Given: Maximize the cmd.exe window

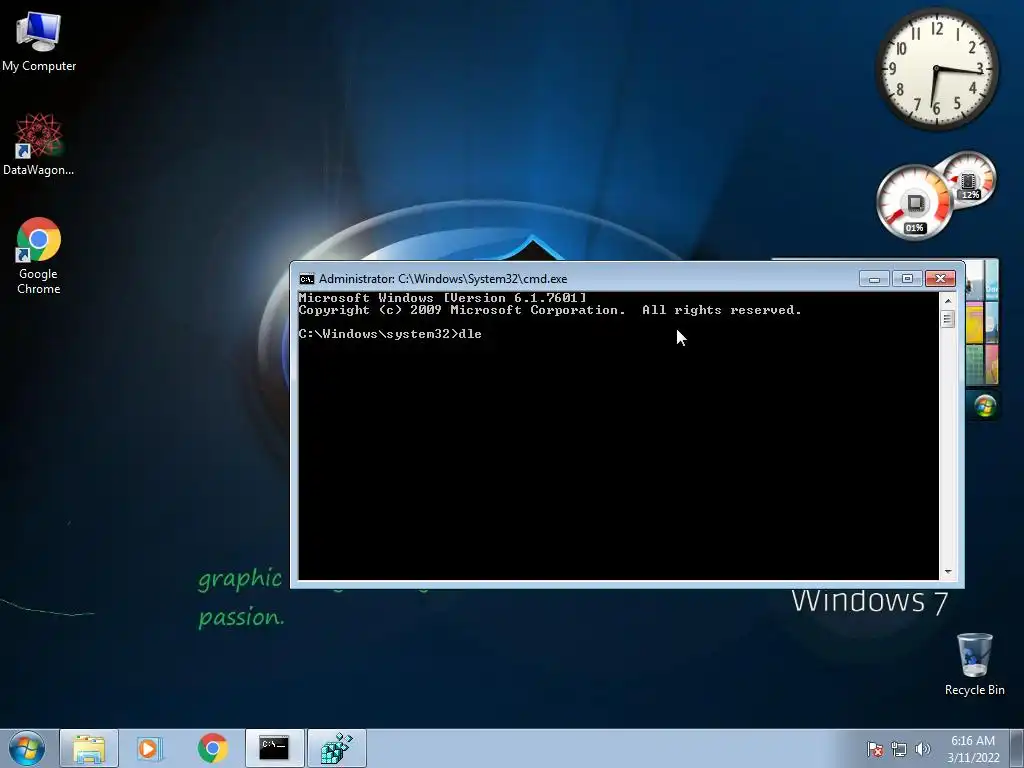Looking at the screenshot, I should (907, 279).
